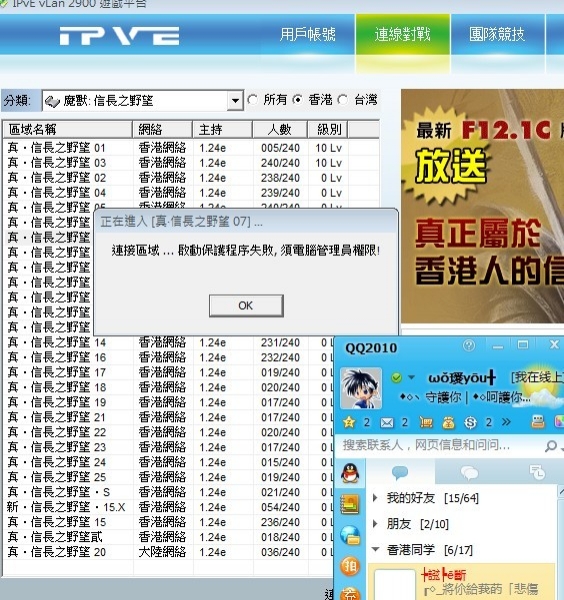Select room 新‧信長之野望‧15.X
Screen dimensions: 564x600
click(x=168, y=507)
